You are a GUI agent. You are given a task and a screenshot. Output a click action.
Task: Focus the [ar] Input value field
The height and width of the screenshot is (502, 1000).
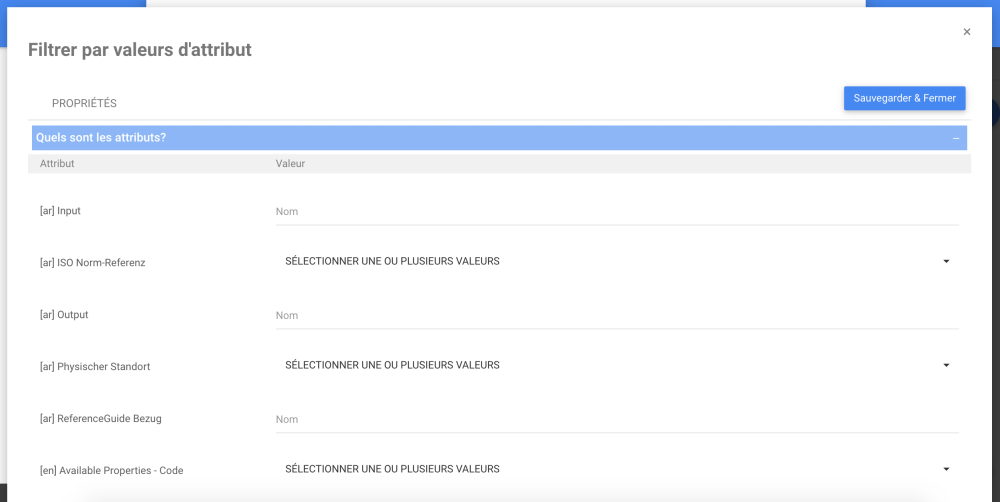pyautogui.click(x=616, y=212)
